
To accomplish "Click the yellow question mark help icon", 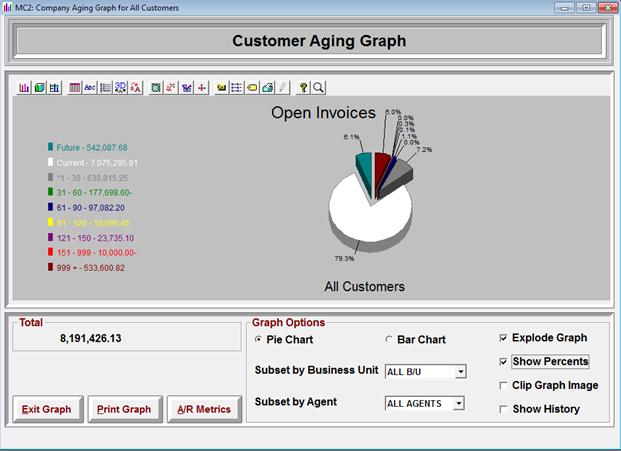I will pos(303,88).
